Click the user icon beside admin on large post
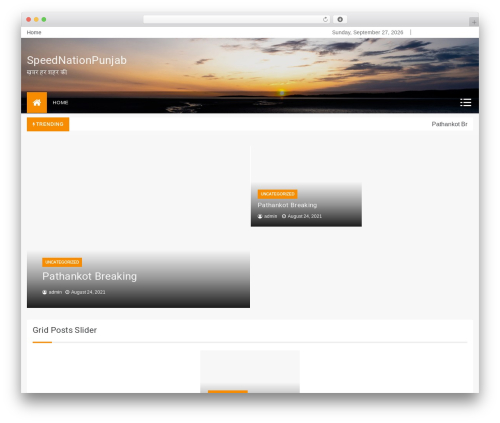Viewport: 500px width, 423px height. tap(44, 292)
